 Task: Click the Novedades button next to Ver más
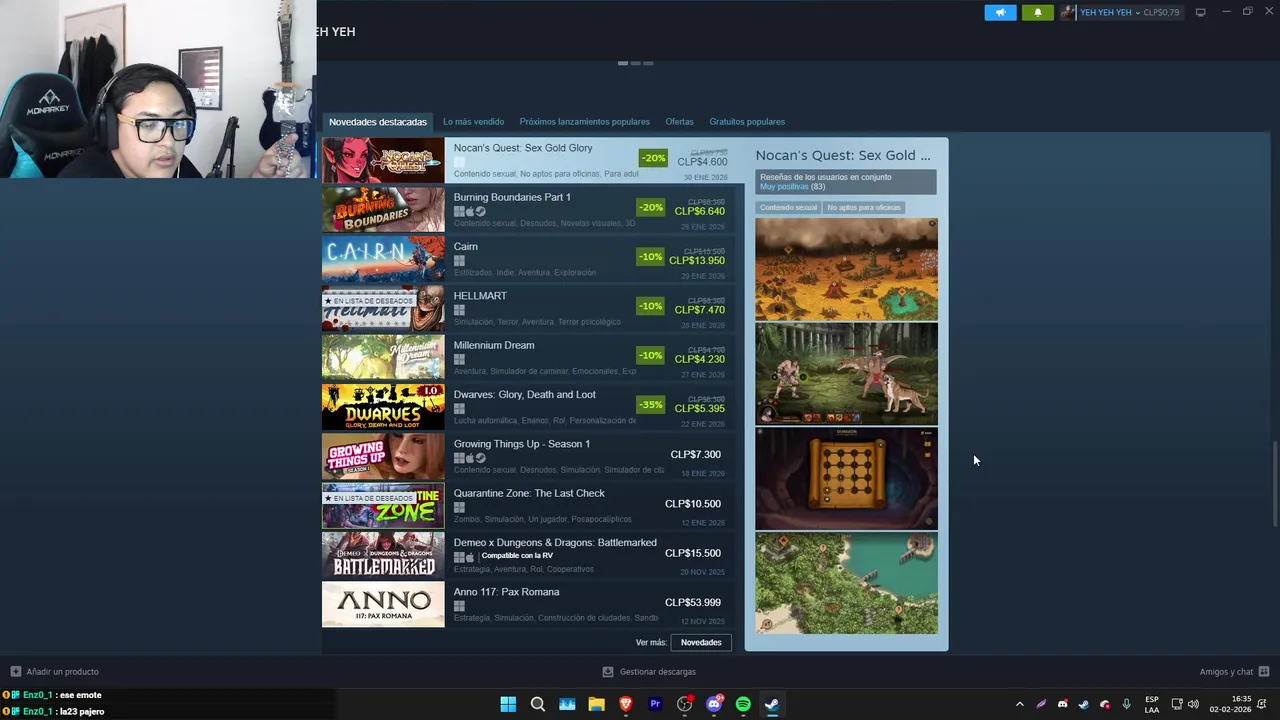point(701,643)
